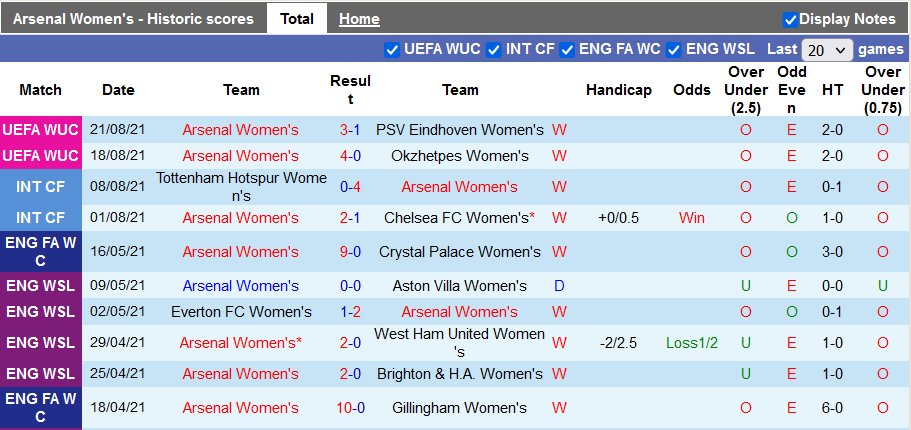Click the 3-1 PSV match result
Image resolution: width=911 pixels, height=430 pixels.
tap(350, 130)
